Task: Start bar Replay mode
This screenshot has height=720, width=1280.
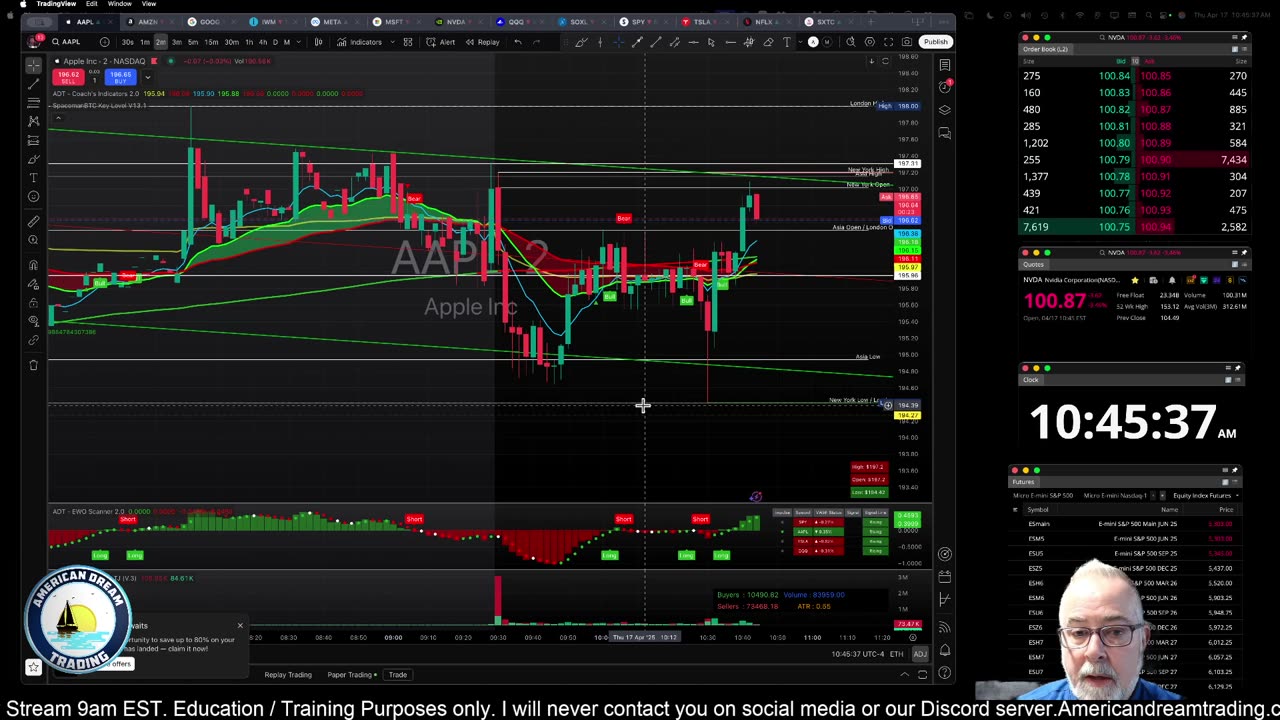Action: (483, 42)
